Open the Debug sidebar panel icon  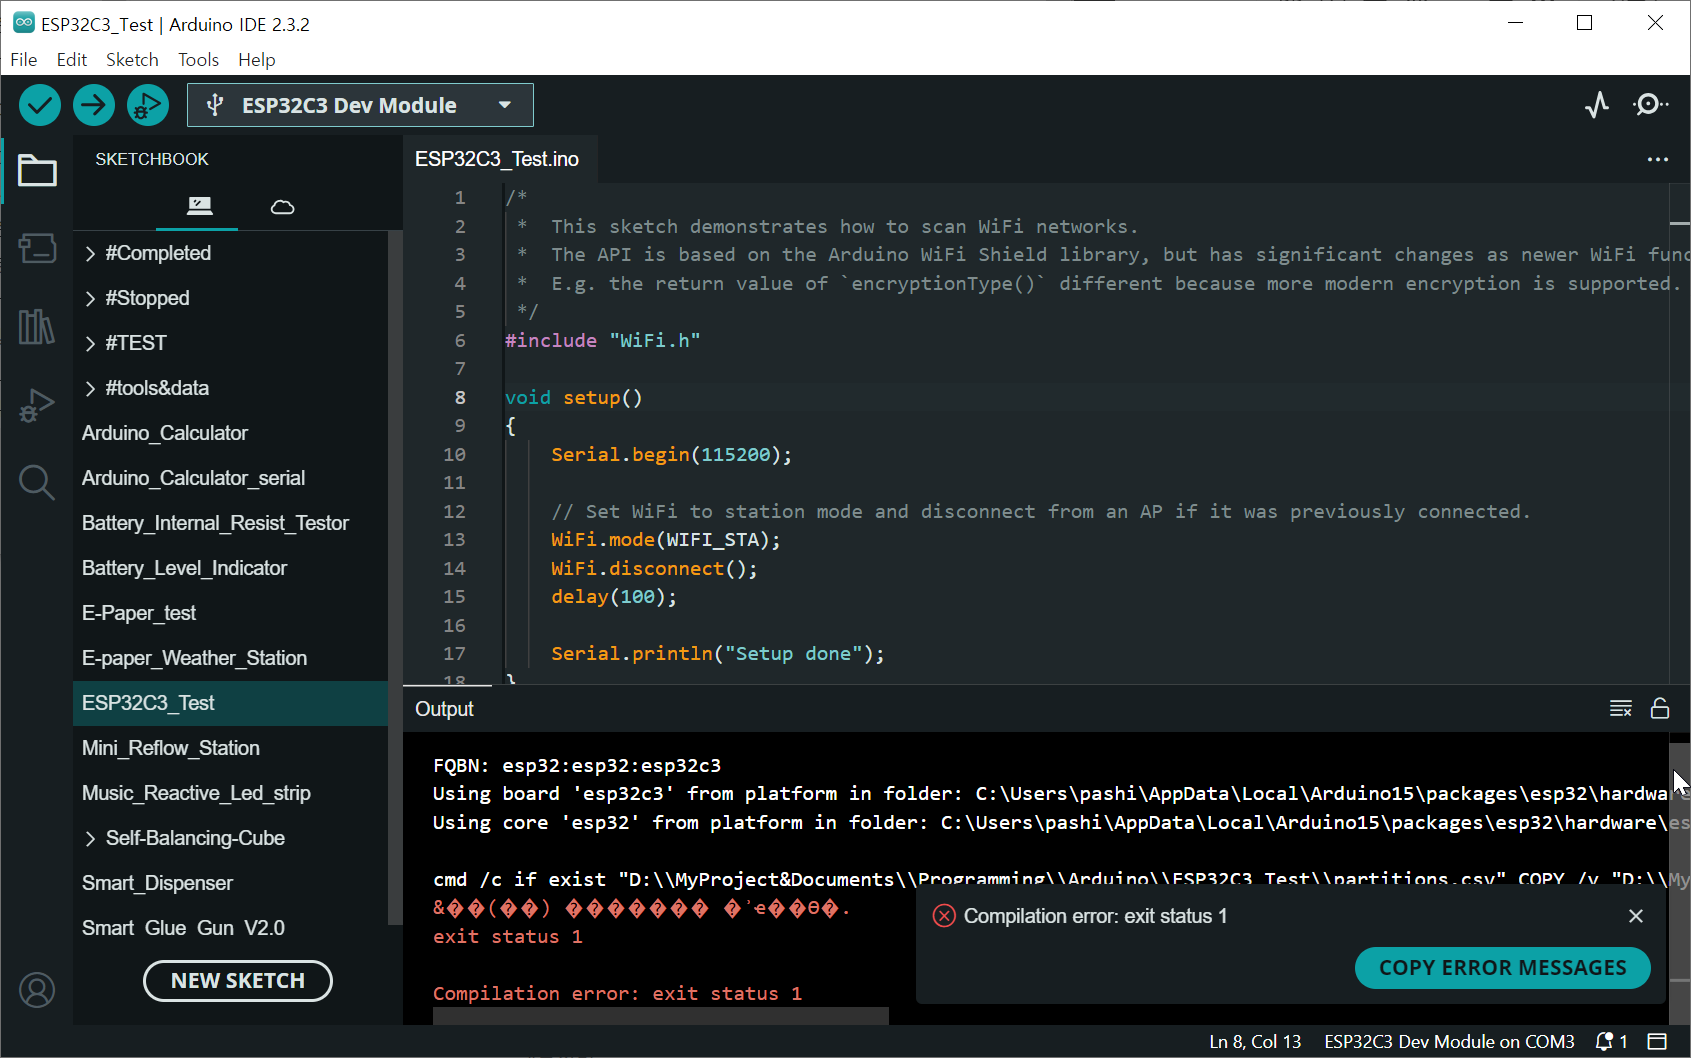point(37,405)
